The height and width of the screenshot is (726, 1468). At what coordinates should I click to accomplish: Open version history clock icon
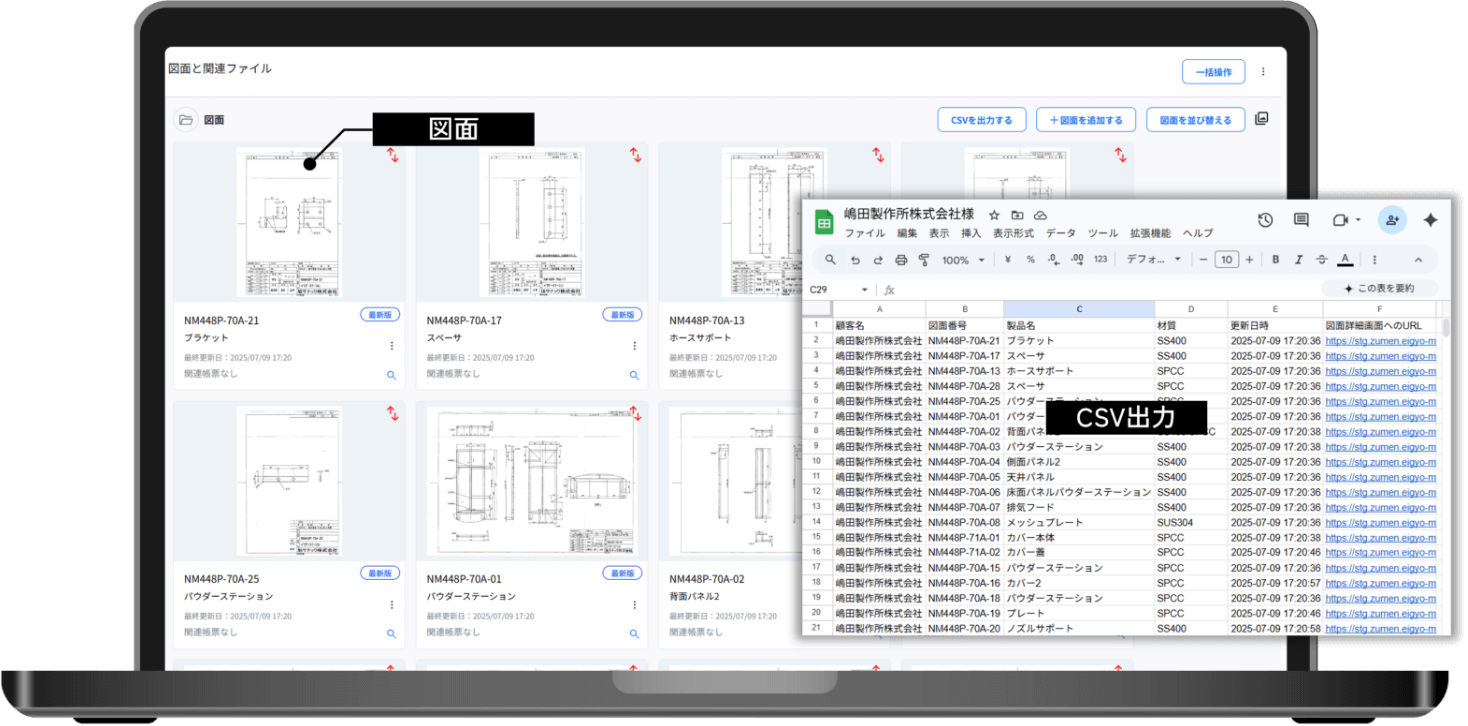click(1265, 220)
